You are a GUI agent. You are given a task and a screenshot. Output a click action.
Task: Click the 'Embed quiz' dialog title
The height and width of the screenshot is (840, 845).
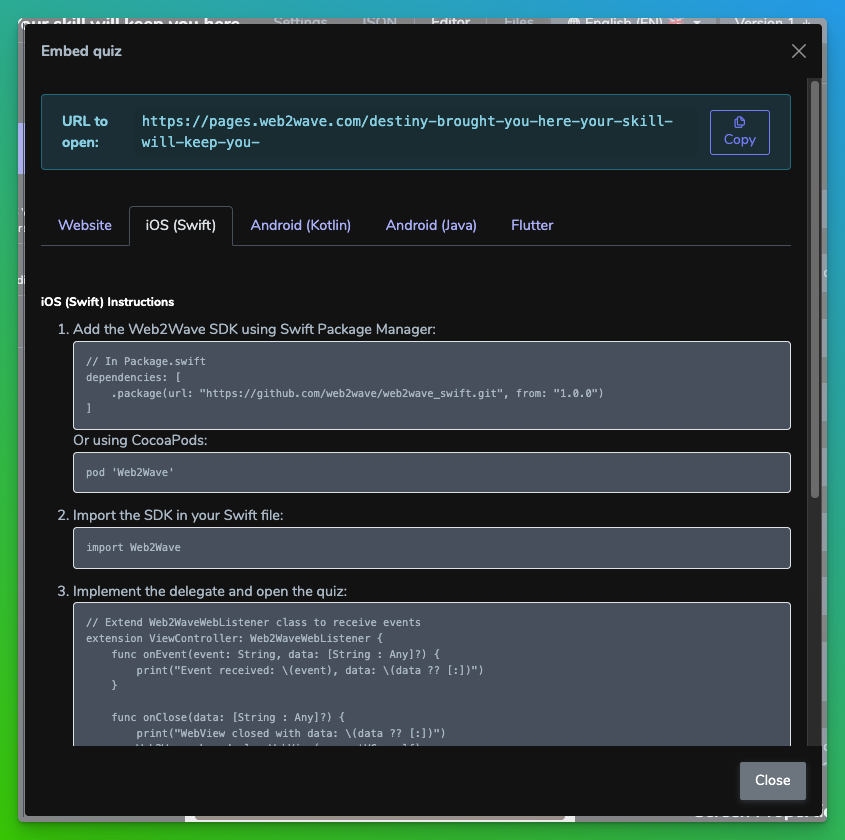[81, 51]
